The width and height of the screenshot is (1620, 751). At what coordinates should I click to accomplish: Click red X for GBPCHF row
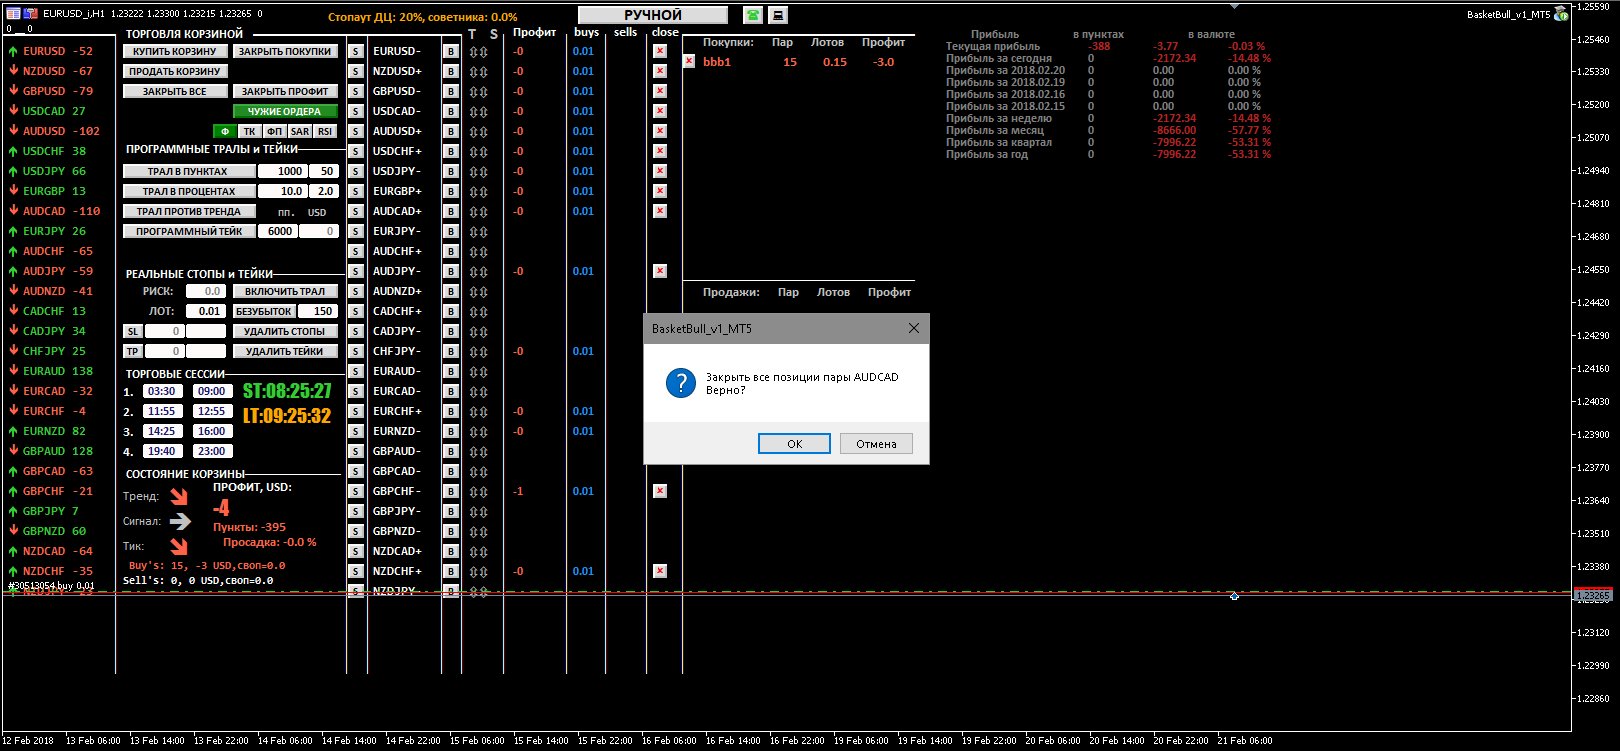click(x=660, y=491)
